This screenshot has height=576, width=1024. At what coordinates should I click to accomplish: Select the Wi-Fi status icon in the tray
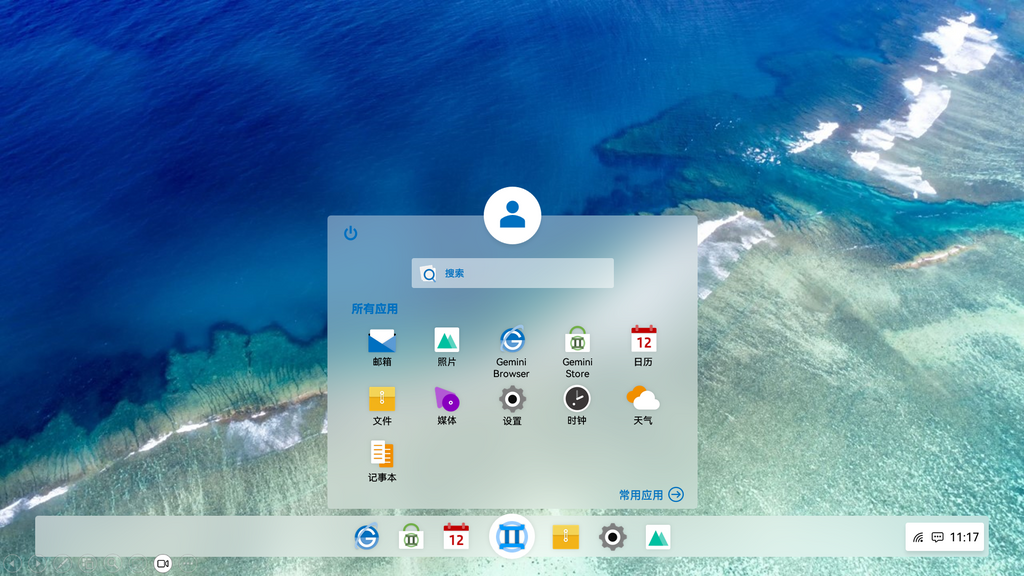click(916, 536)
